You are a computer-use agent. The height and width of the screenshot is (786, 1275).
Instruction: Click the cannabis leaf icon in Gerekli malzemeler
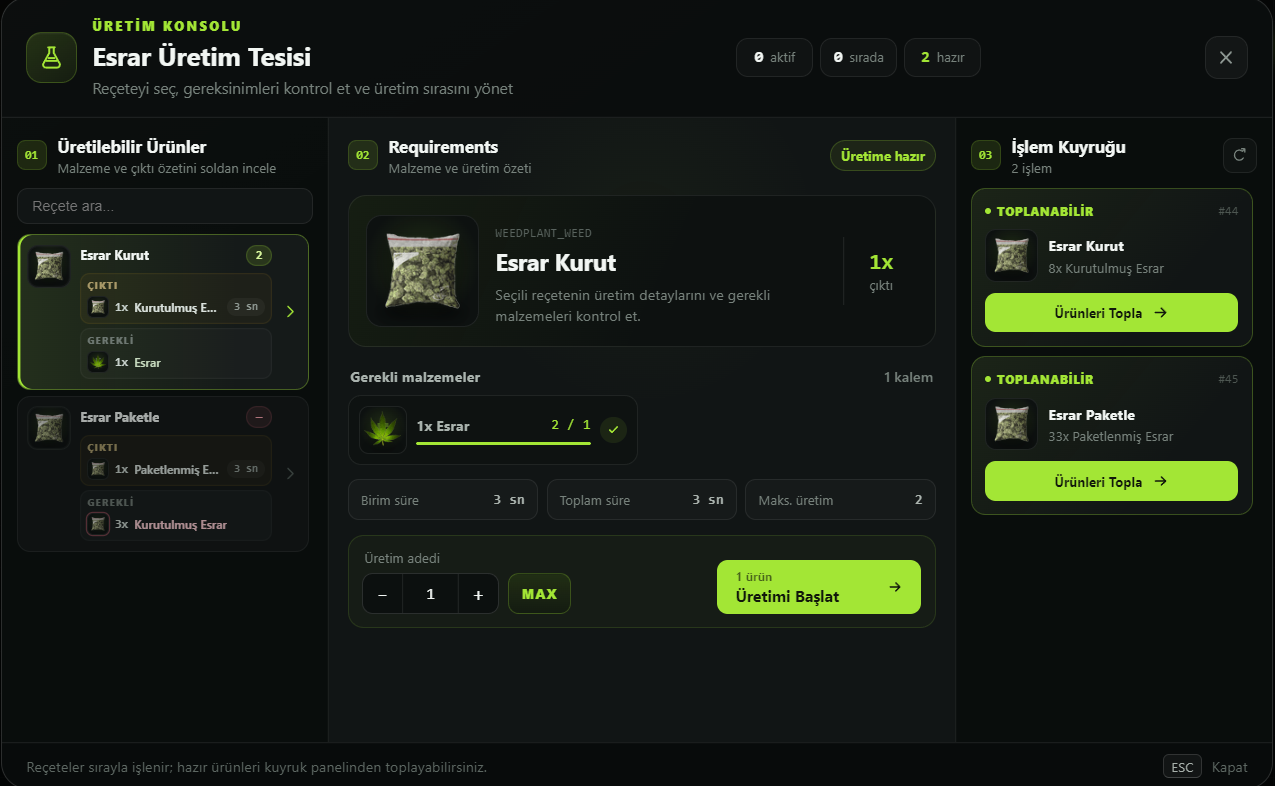(x=383, y=430)
